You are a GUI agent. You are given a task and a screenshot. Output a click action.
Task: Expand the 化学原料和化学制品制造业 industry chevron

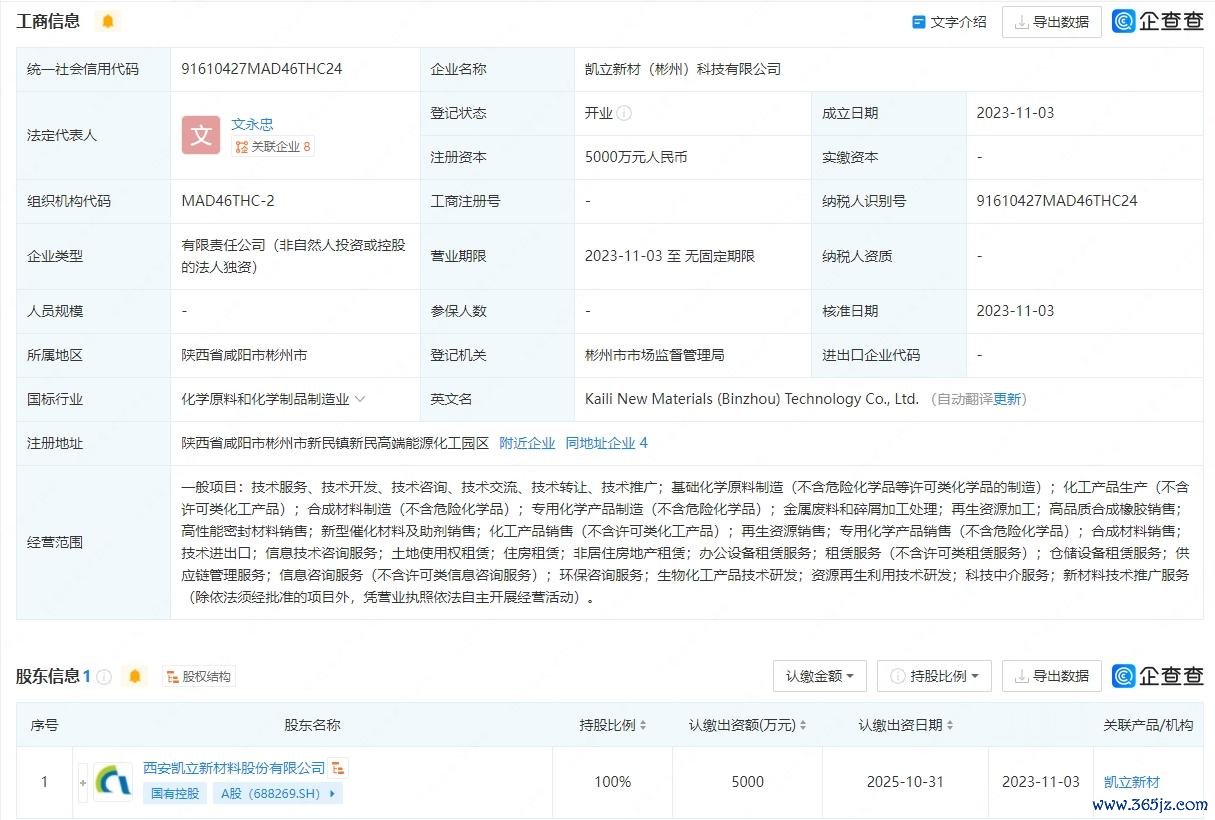(360, 399)
